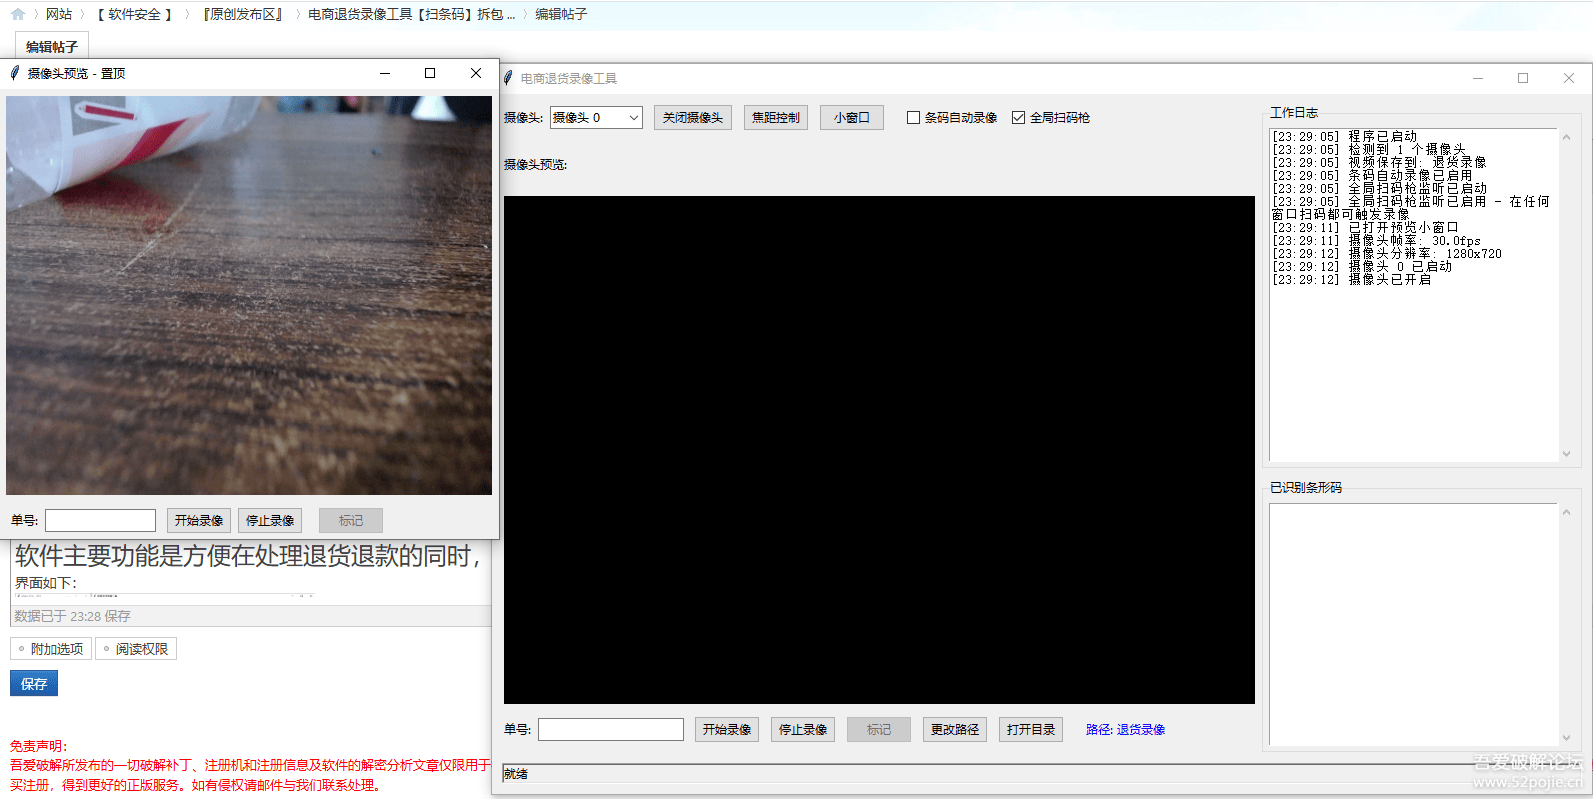Click 开始录像 in the main window

(x=726, y=730)
